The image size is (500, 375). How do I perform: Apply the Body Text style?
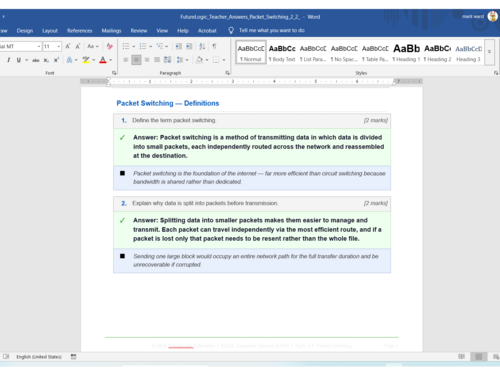(x=282, y=52)
